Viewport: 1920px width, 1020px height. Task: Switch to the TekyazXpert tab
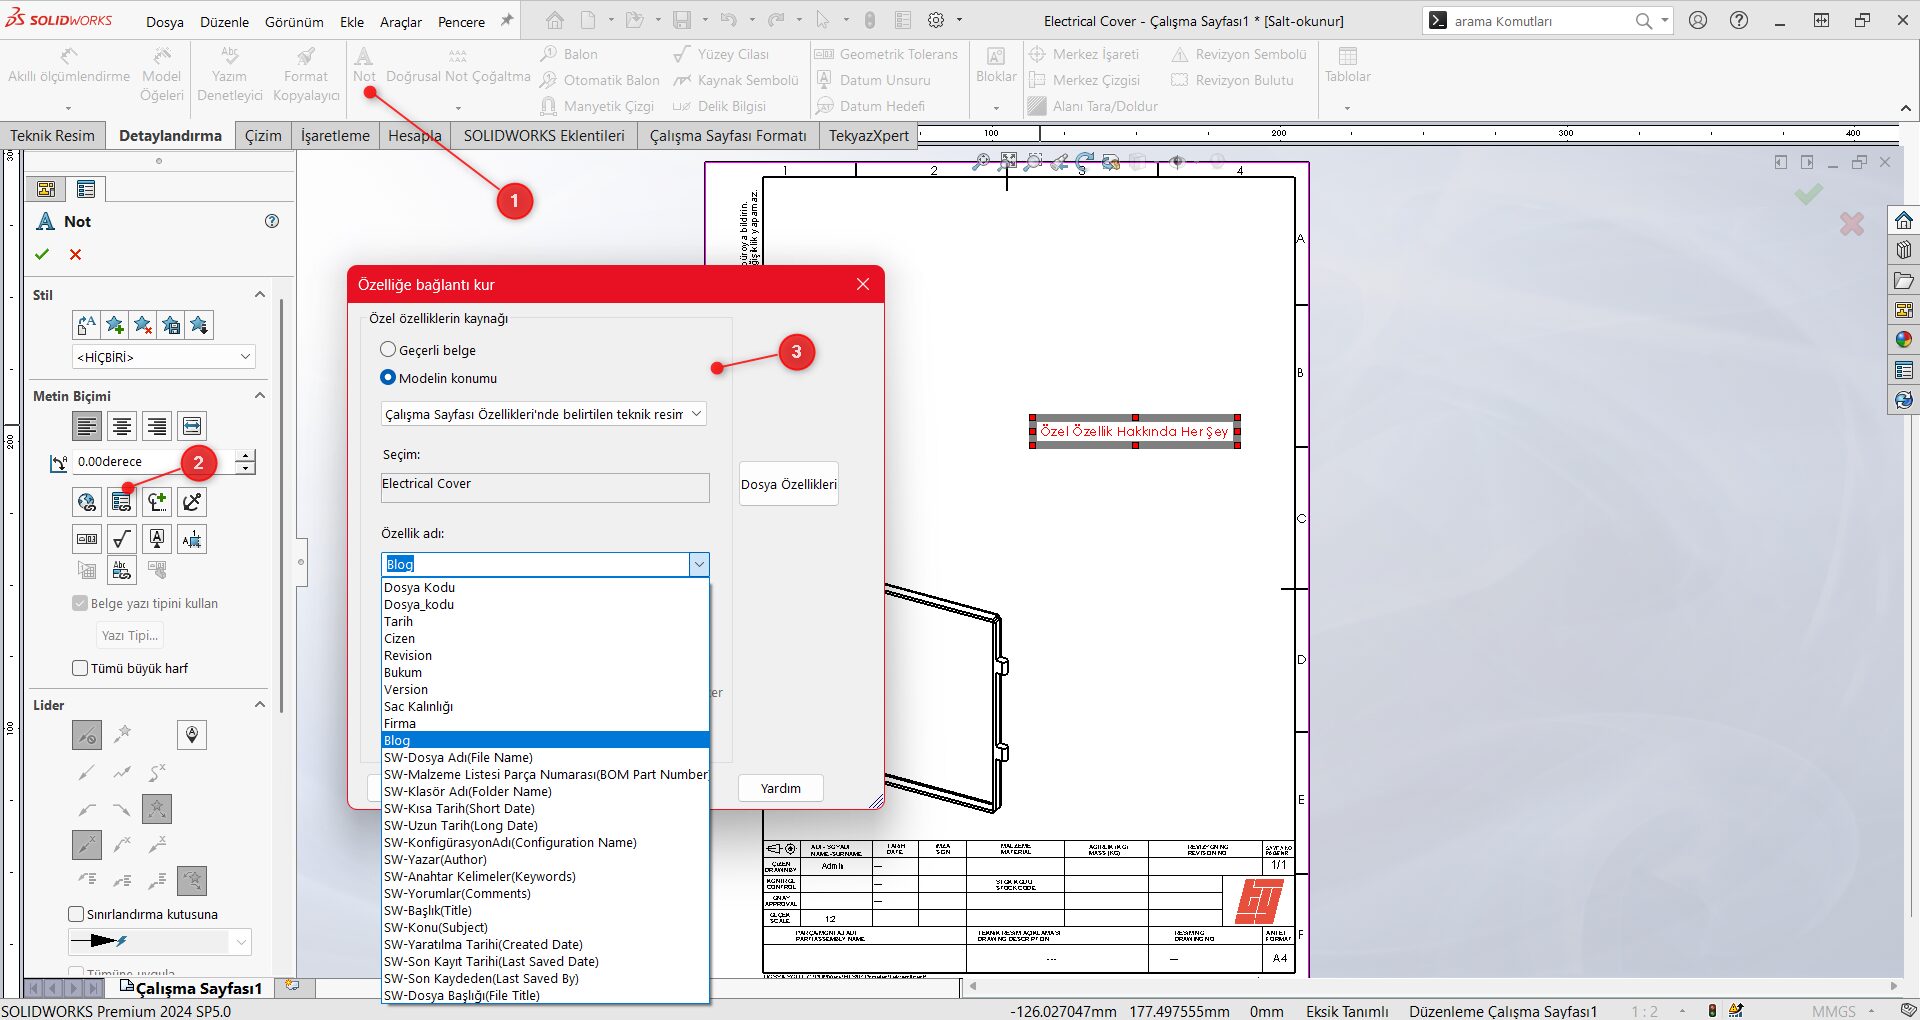click(869, 136)
